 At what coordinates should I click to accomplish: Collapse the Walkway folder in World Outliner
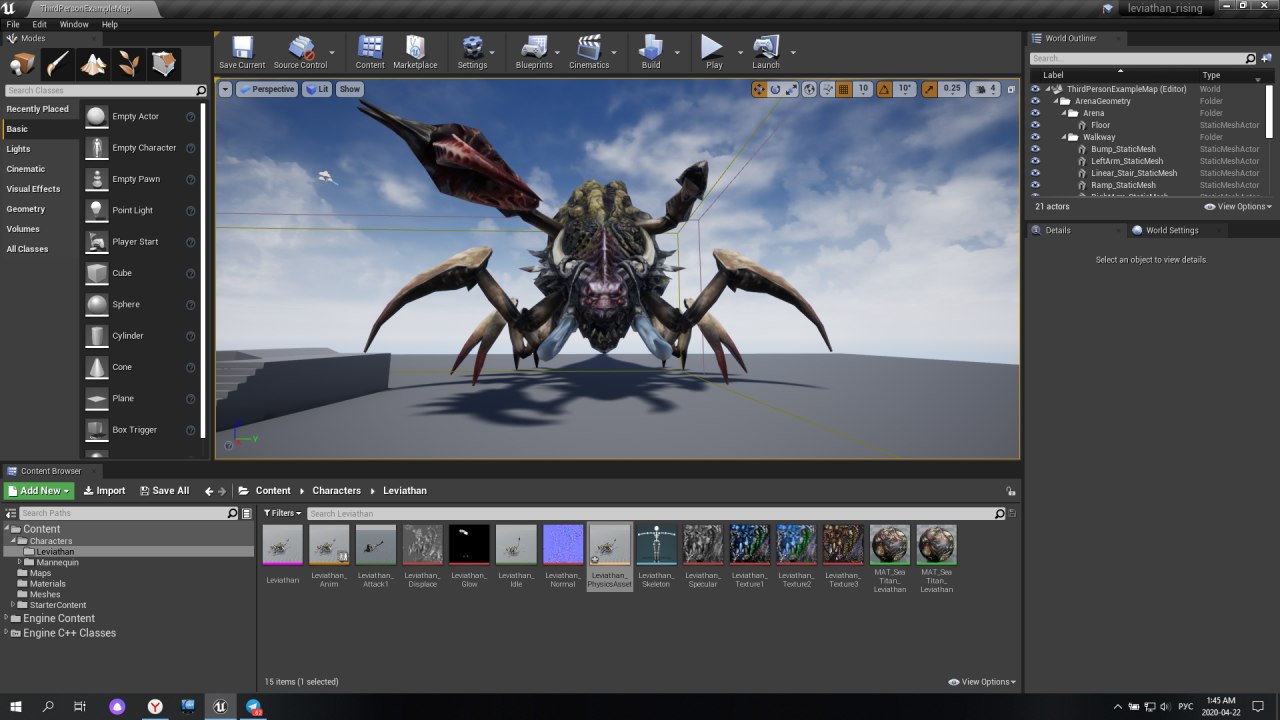(x=1063, y=137)
